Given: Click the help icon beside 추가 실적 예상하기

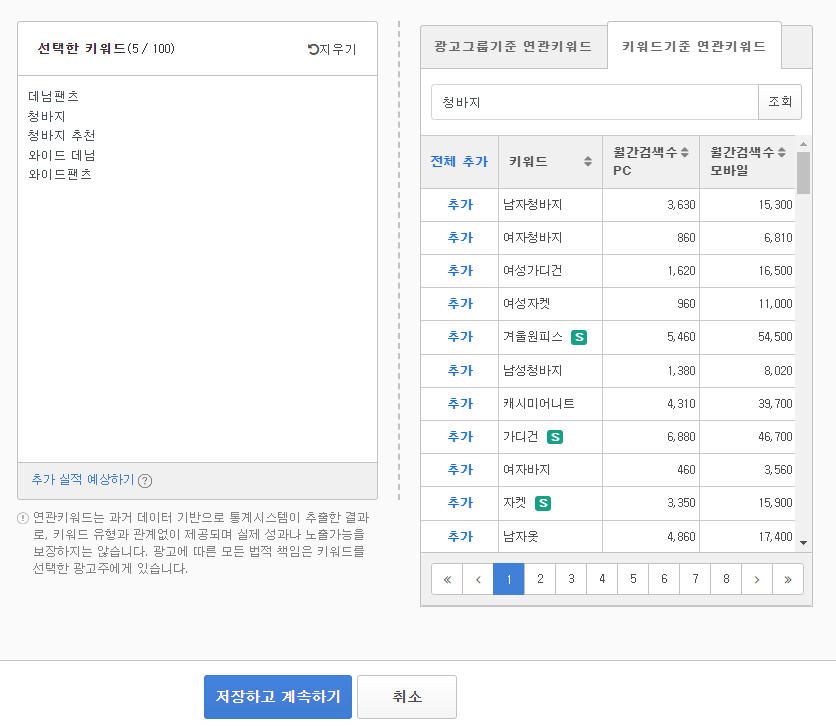Looking at the screenshot, I should (145, 481).
